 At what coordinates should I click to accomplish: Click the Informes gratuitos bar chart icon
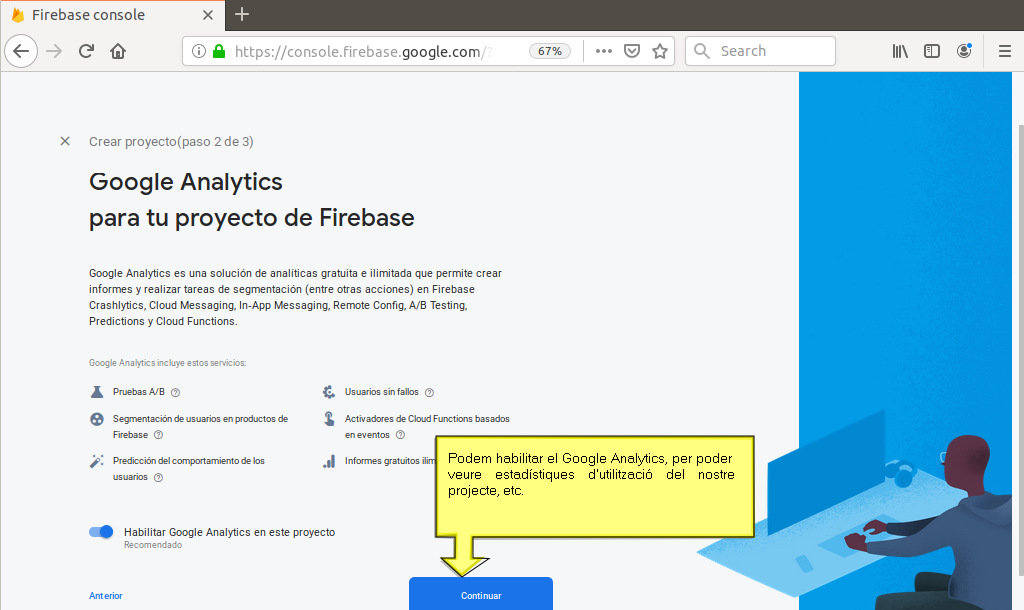[329, 462]
